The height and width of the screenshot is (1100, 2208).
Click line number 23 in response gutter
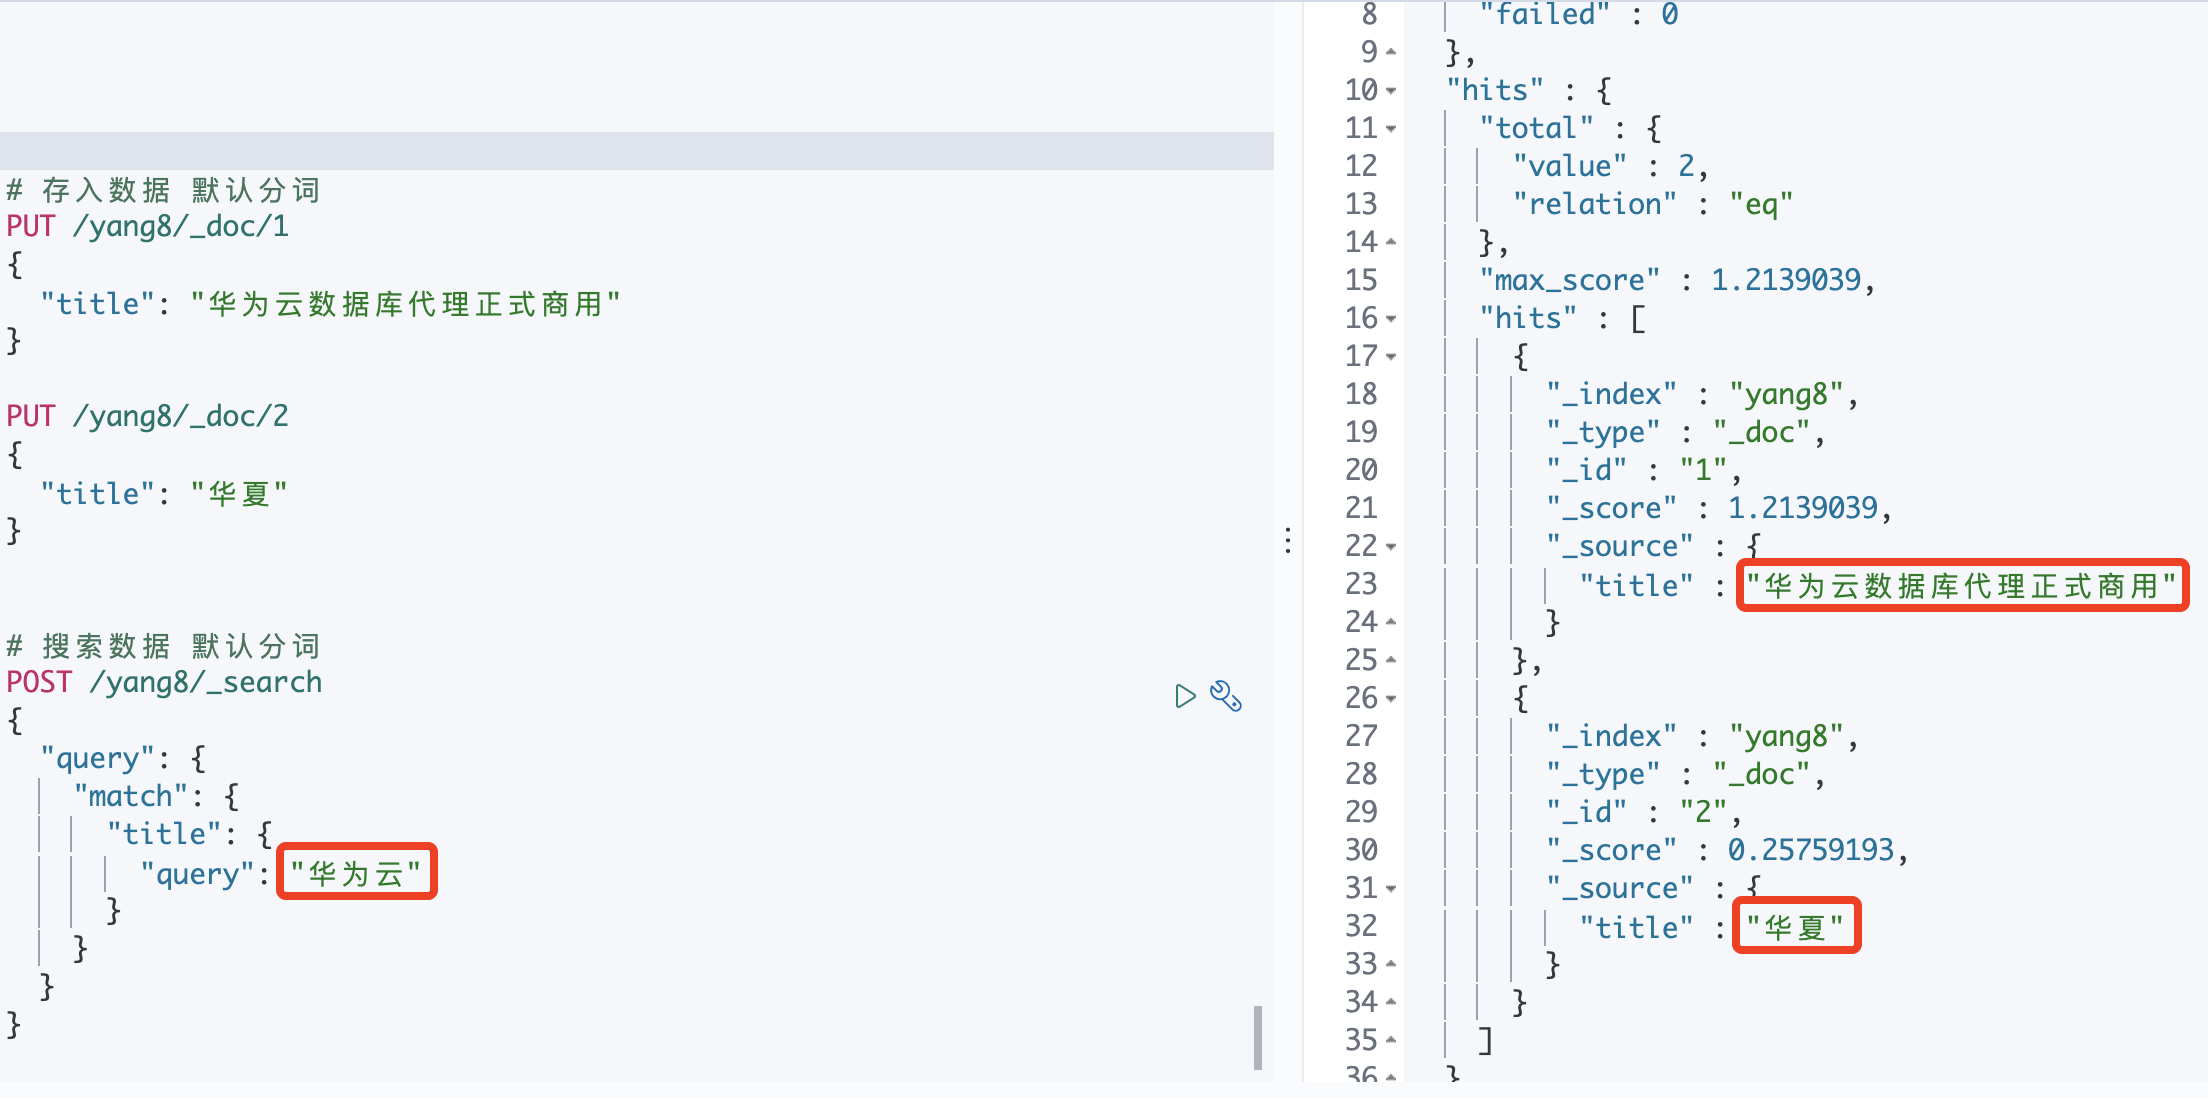tap(1361, 584)
